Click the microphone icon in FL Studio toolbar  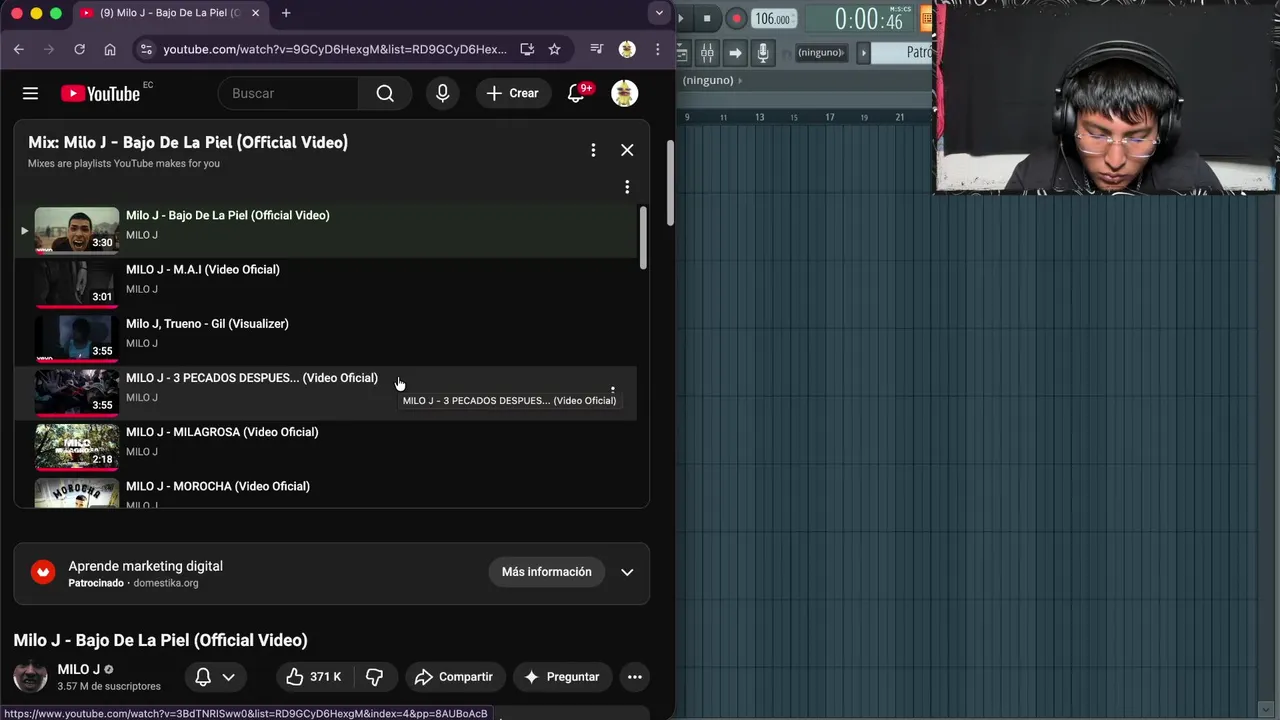click(x=763, y=52)
